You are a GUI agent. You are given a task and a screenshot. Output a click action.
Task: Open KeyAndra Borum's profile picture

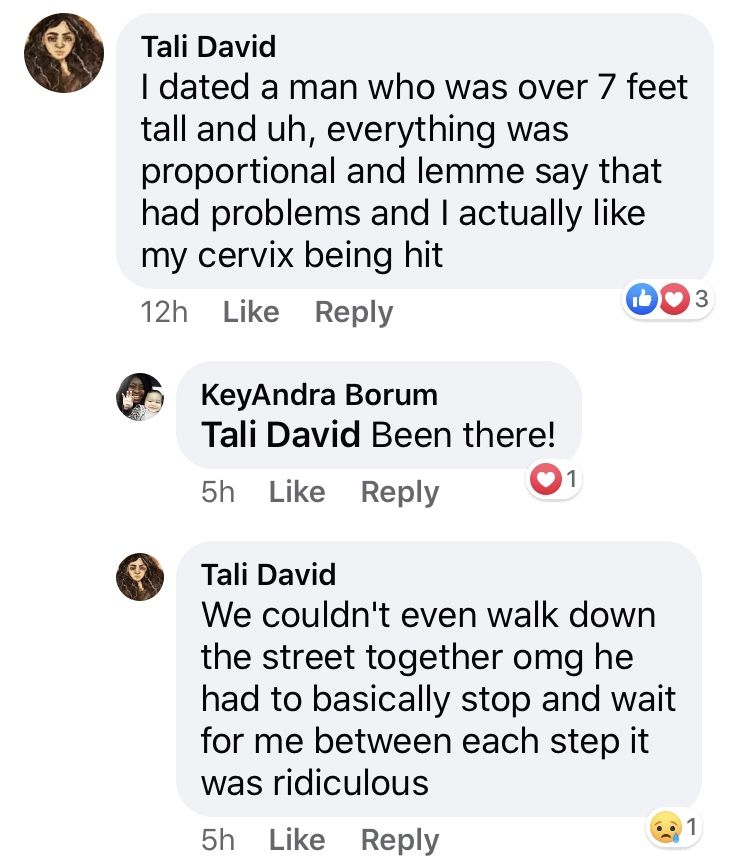pos(140,397)
